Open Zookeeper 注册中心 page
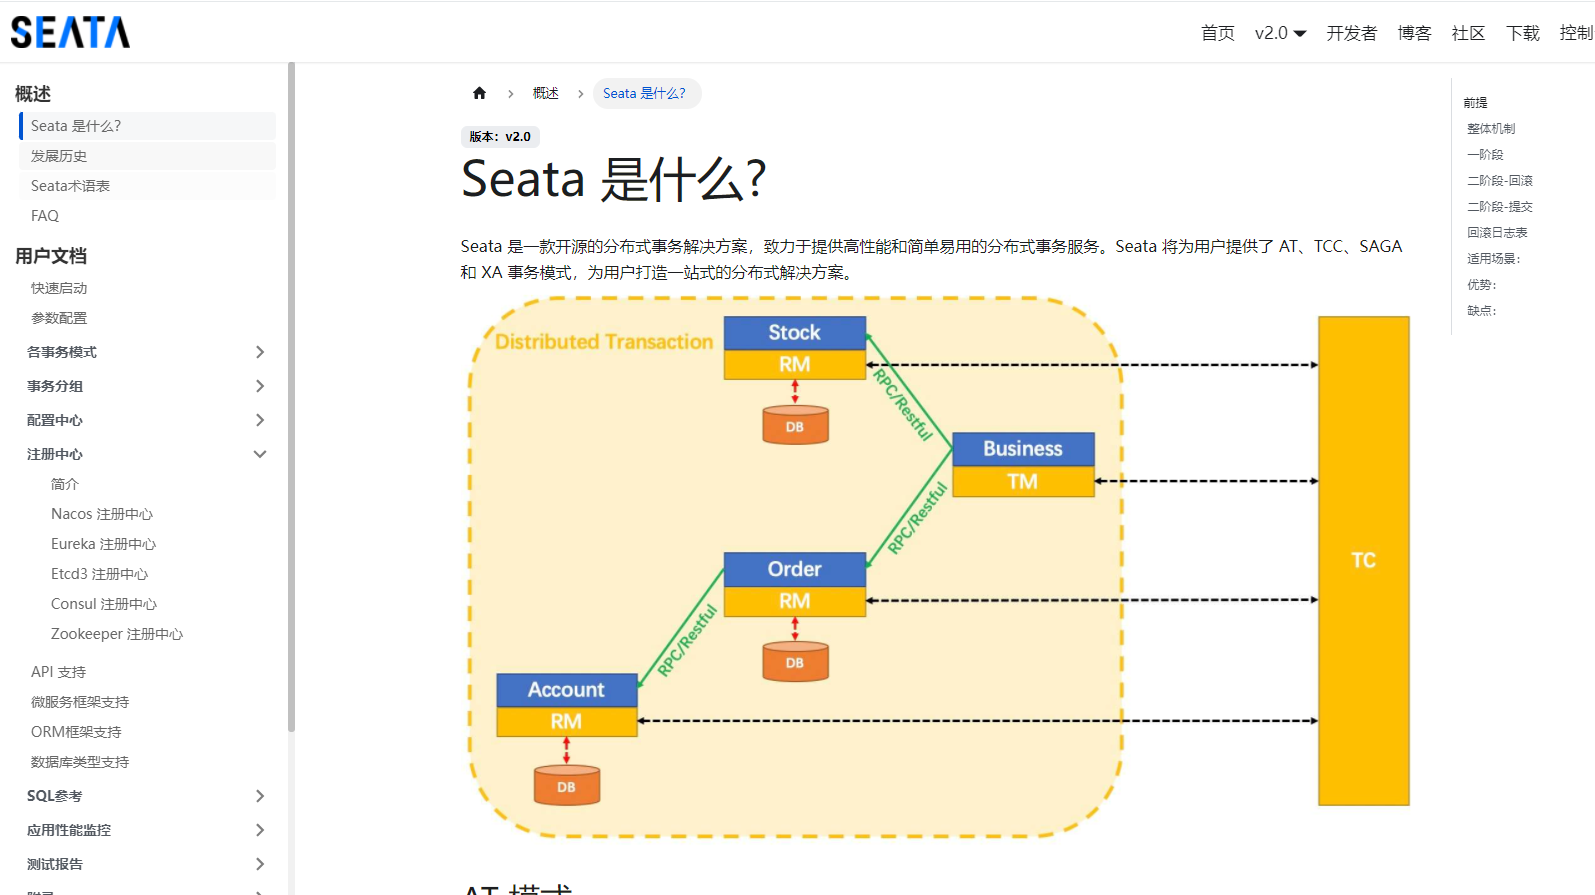This screenshot has width=1595, height=895. [117, 634]
